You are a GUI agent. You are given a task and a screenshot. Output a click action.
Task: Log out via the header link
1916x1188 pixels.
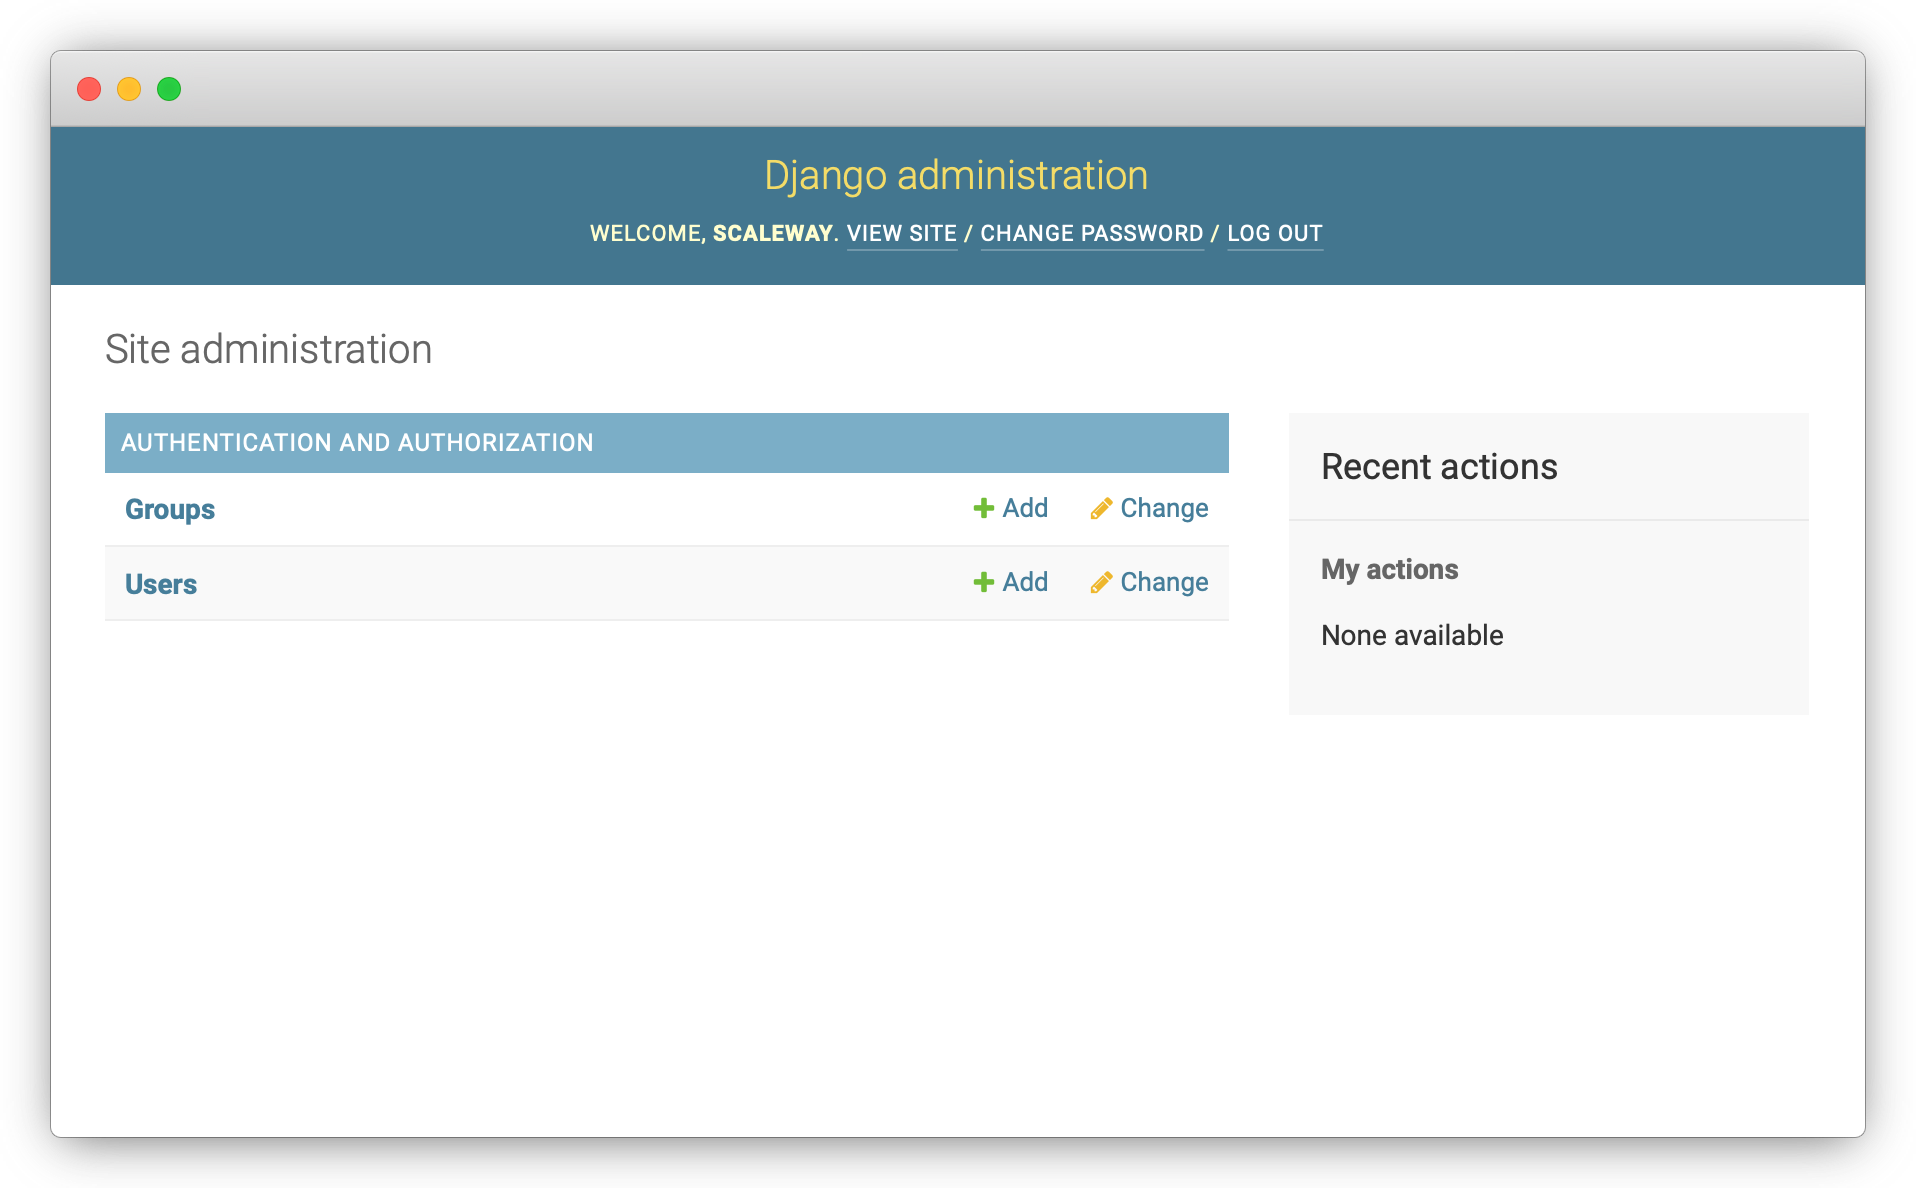click(1274, 233)
